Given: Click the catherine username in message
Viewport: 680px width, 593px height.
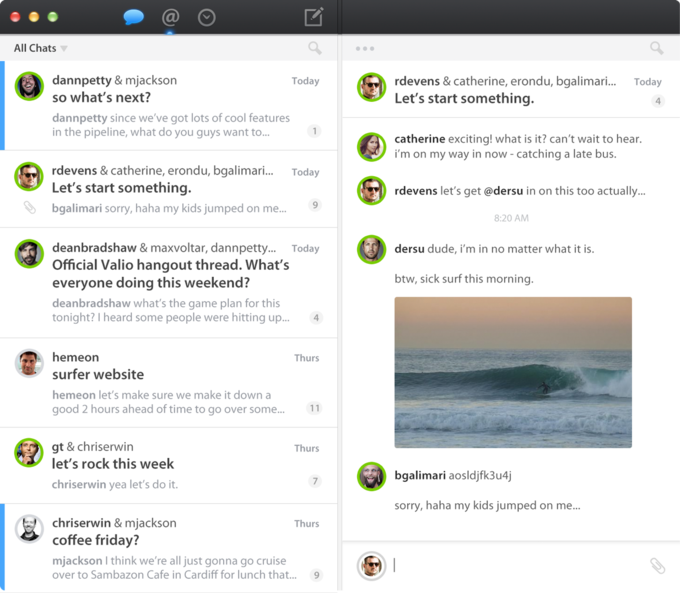Looking at the screenshot, I should 419,139.
